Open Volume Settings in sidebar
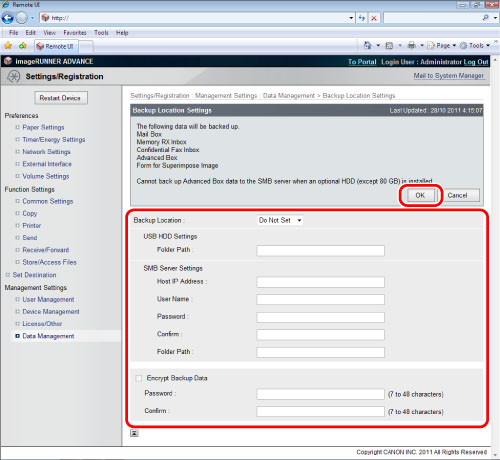The width and height of the screenshot is (500, 460). [x=46, y=176]
